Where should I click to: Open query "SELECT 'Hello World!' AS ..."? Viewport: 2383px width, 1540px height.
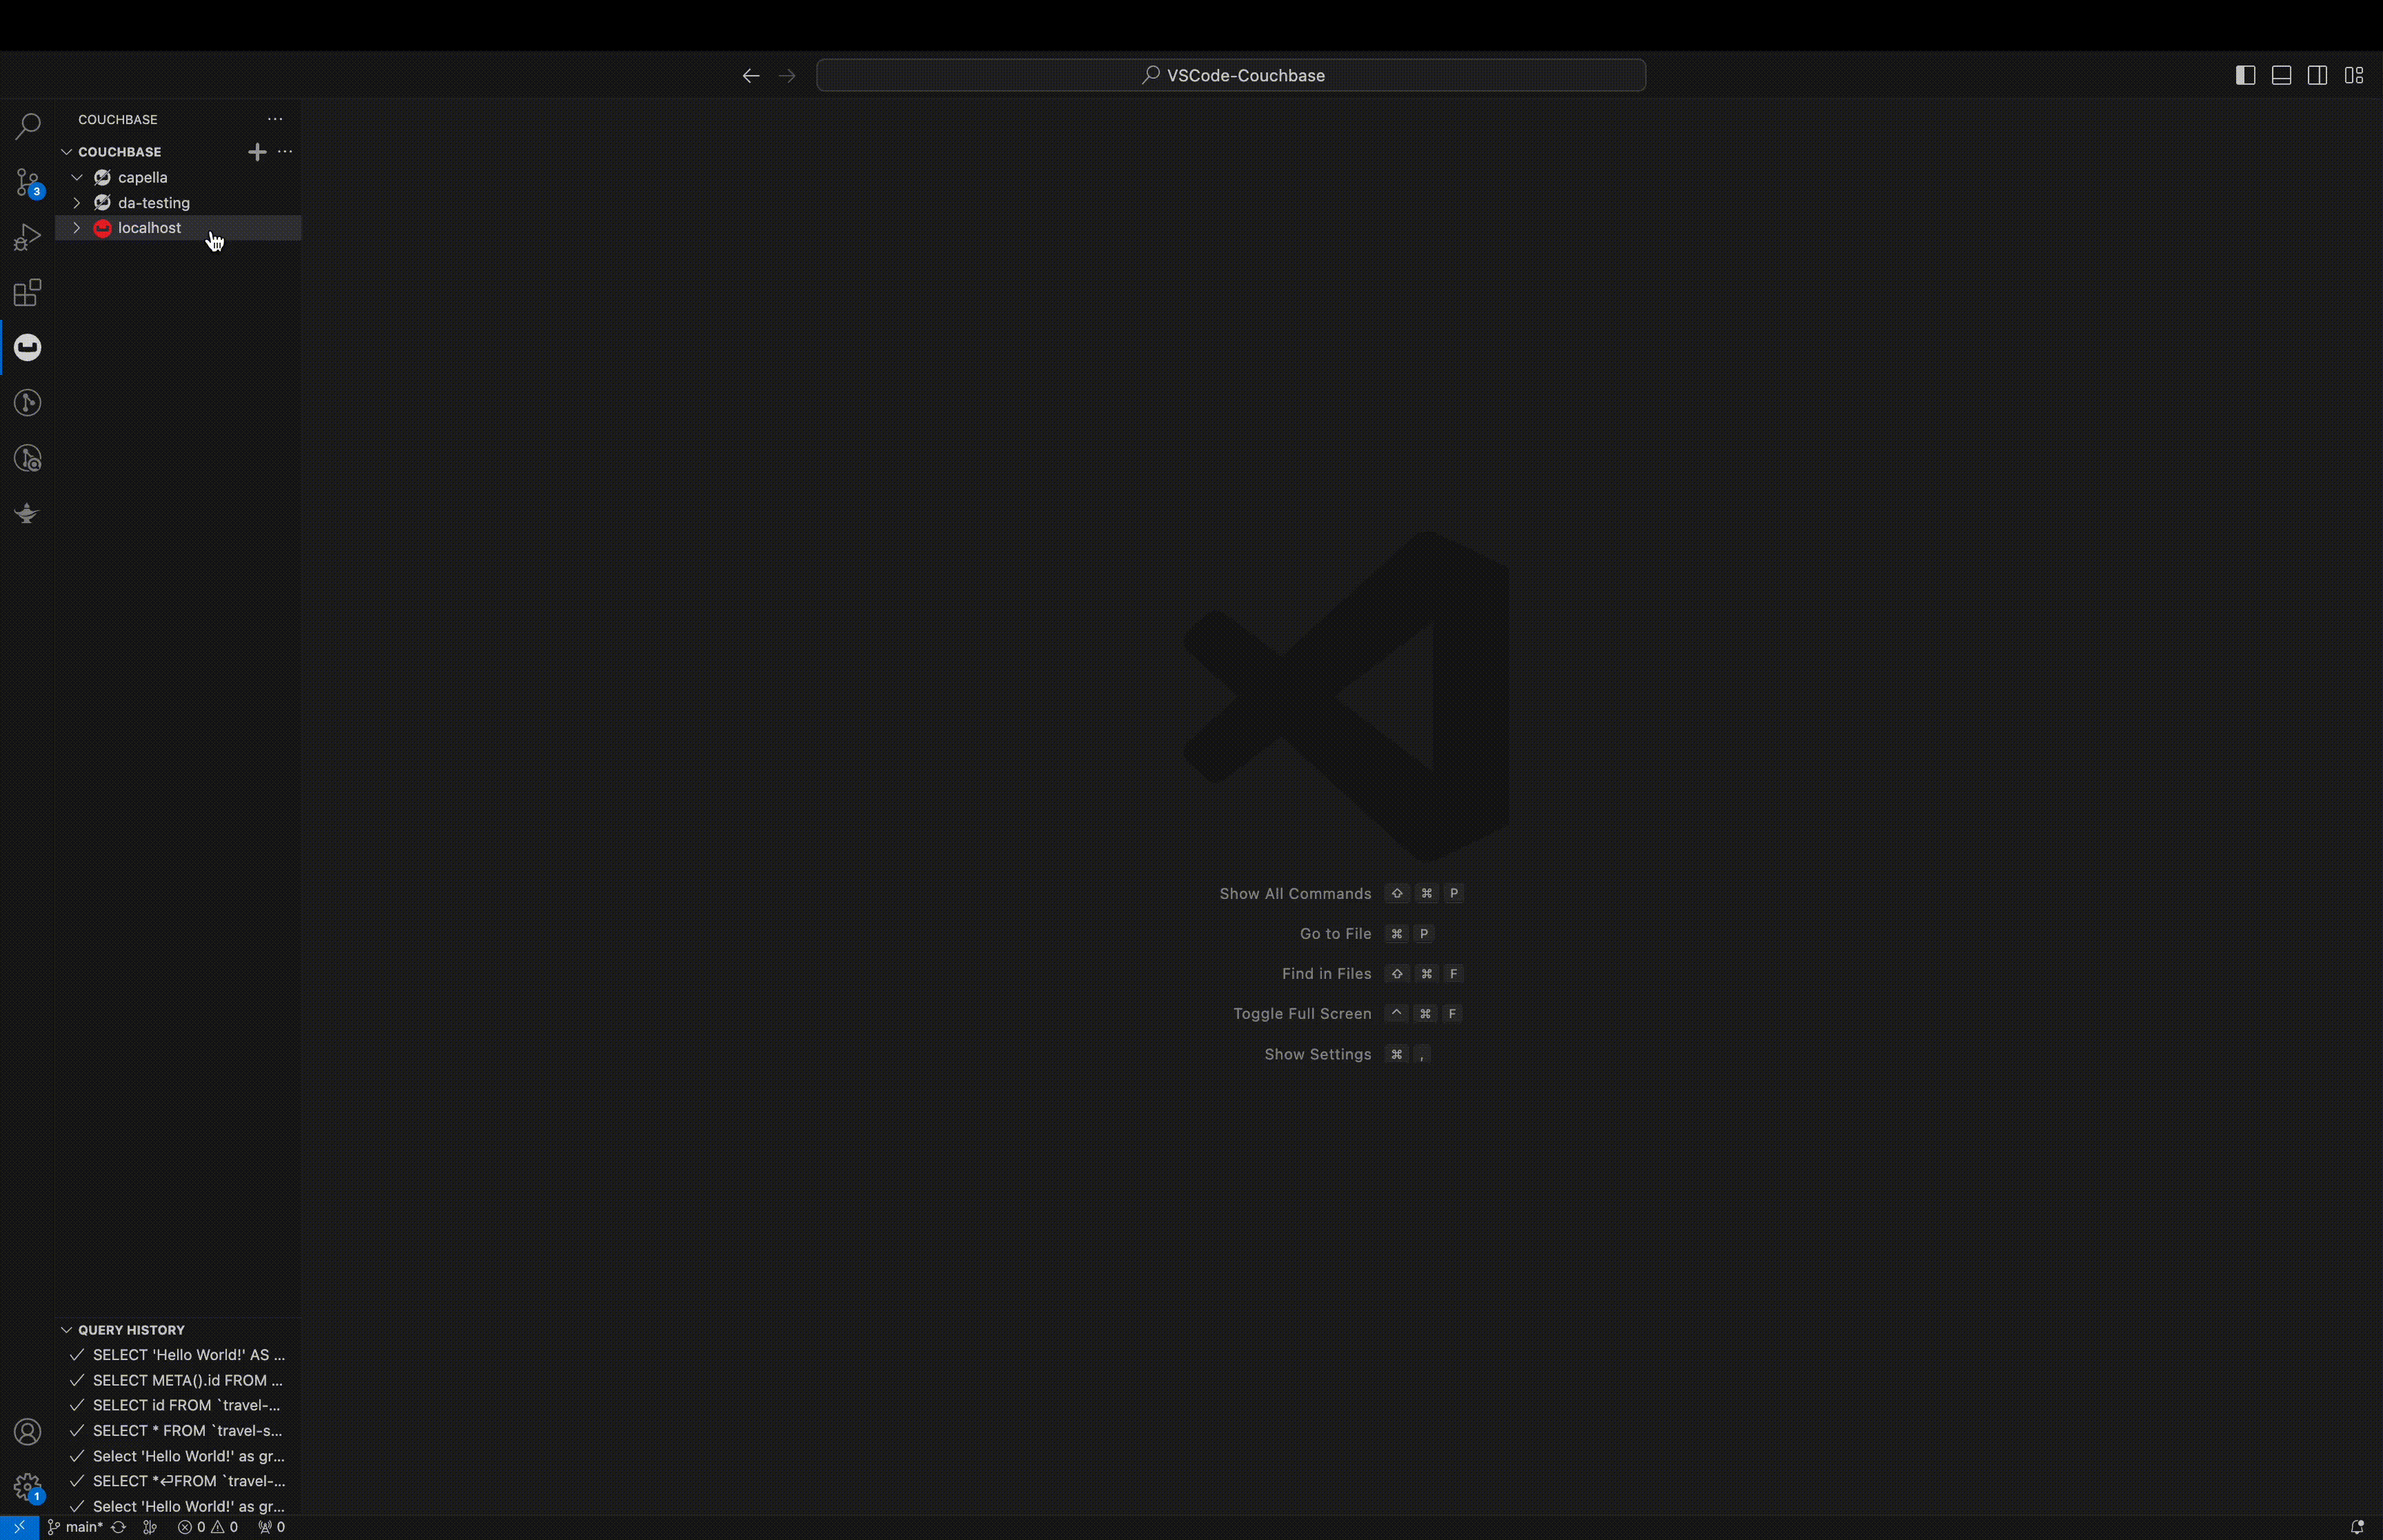178,1355
